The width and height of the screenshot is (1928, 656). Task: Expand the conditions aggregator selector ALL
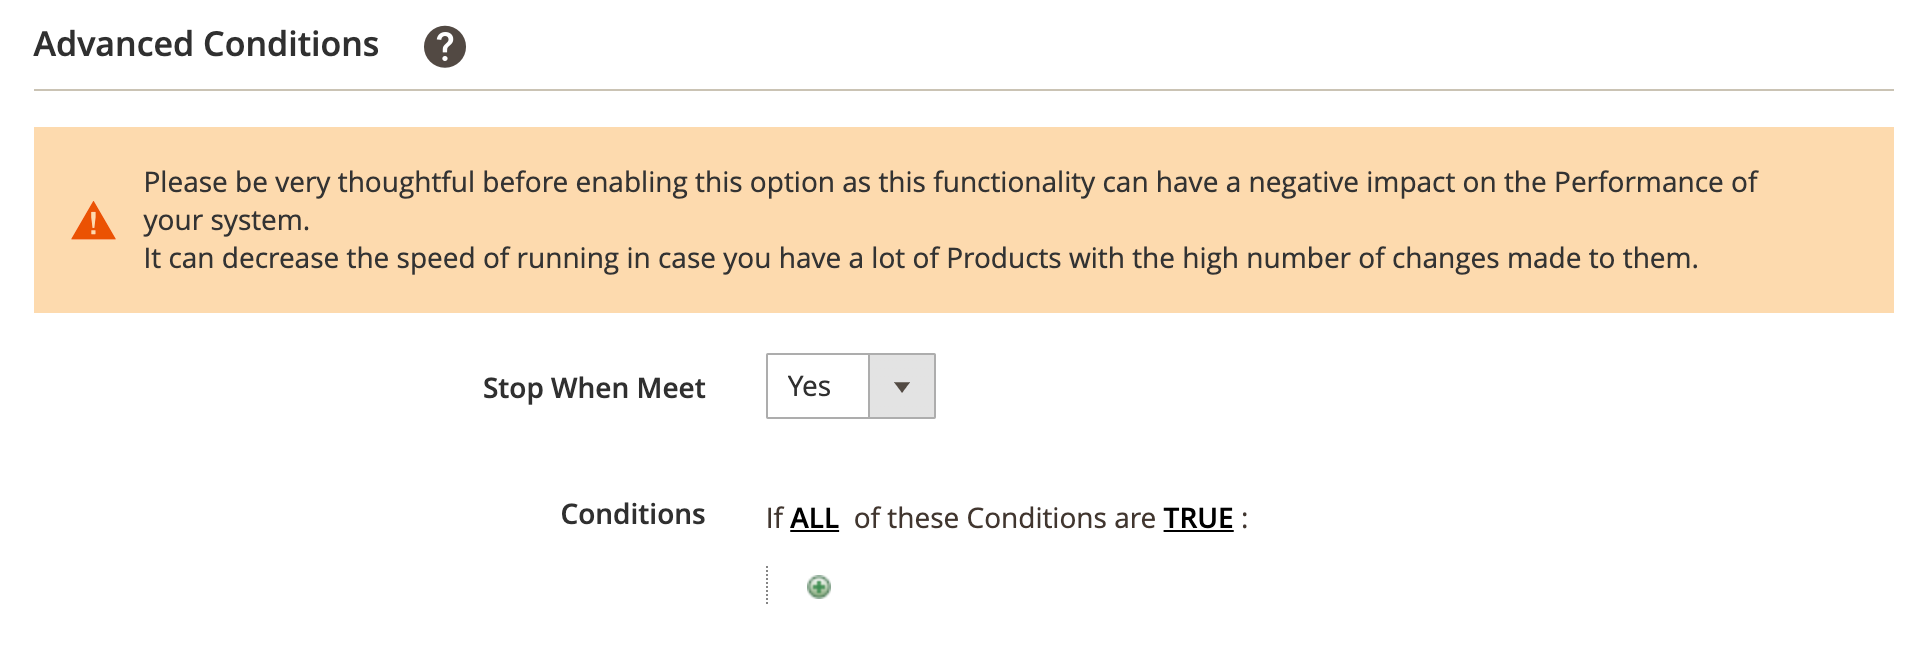click(x=813, y=518)
